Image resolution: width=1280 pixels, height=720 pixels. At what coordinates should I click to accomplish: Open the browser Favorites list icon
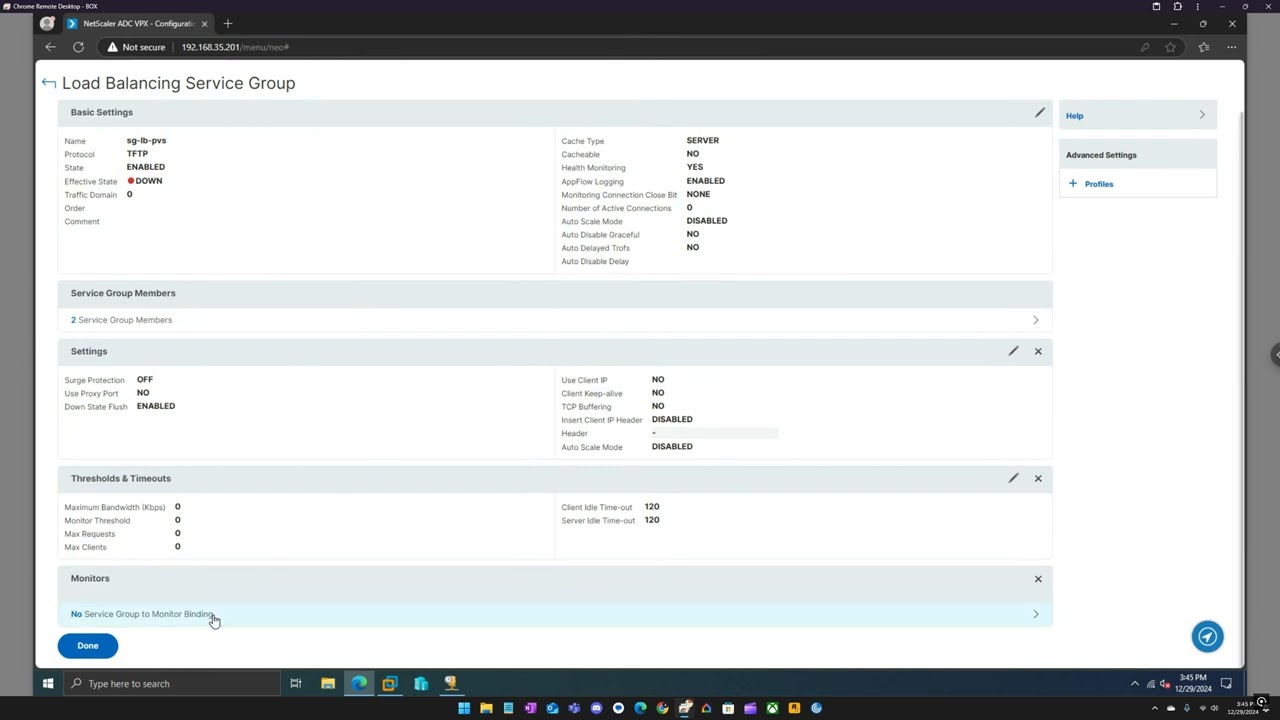pyautogui.click(x=1204, y=47)
